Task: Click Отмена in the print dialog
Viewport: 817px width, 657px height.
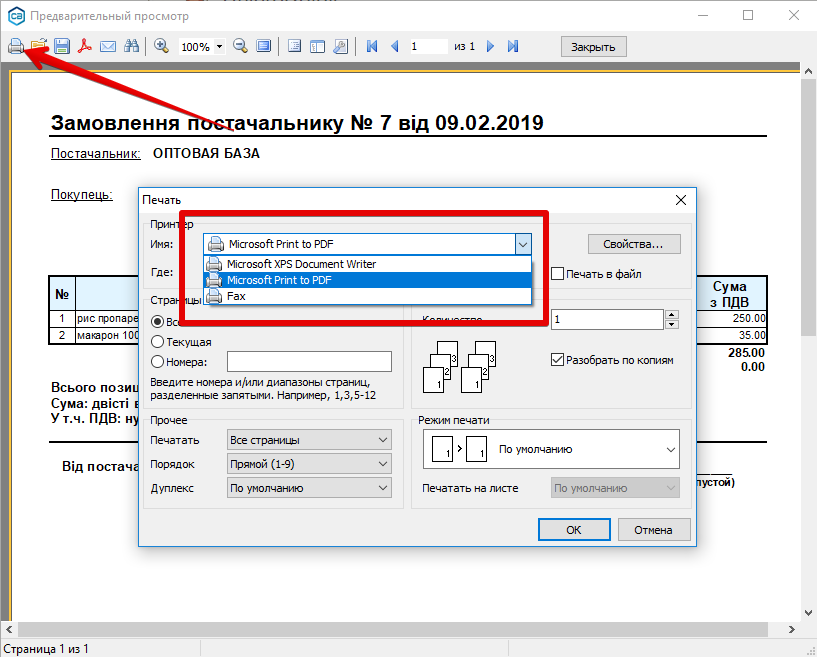Action: (x=653, y=530)
